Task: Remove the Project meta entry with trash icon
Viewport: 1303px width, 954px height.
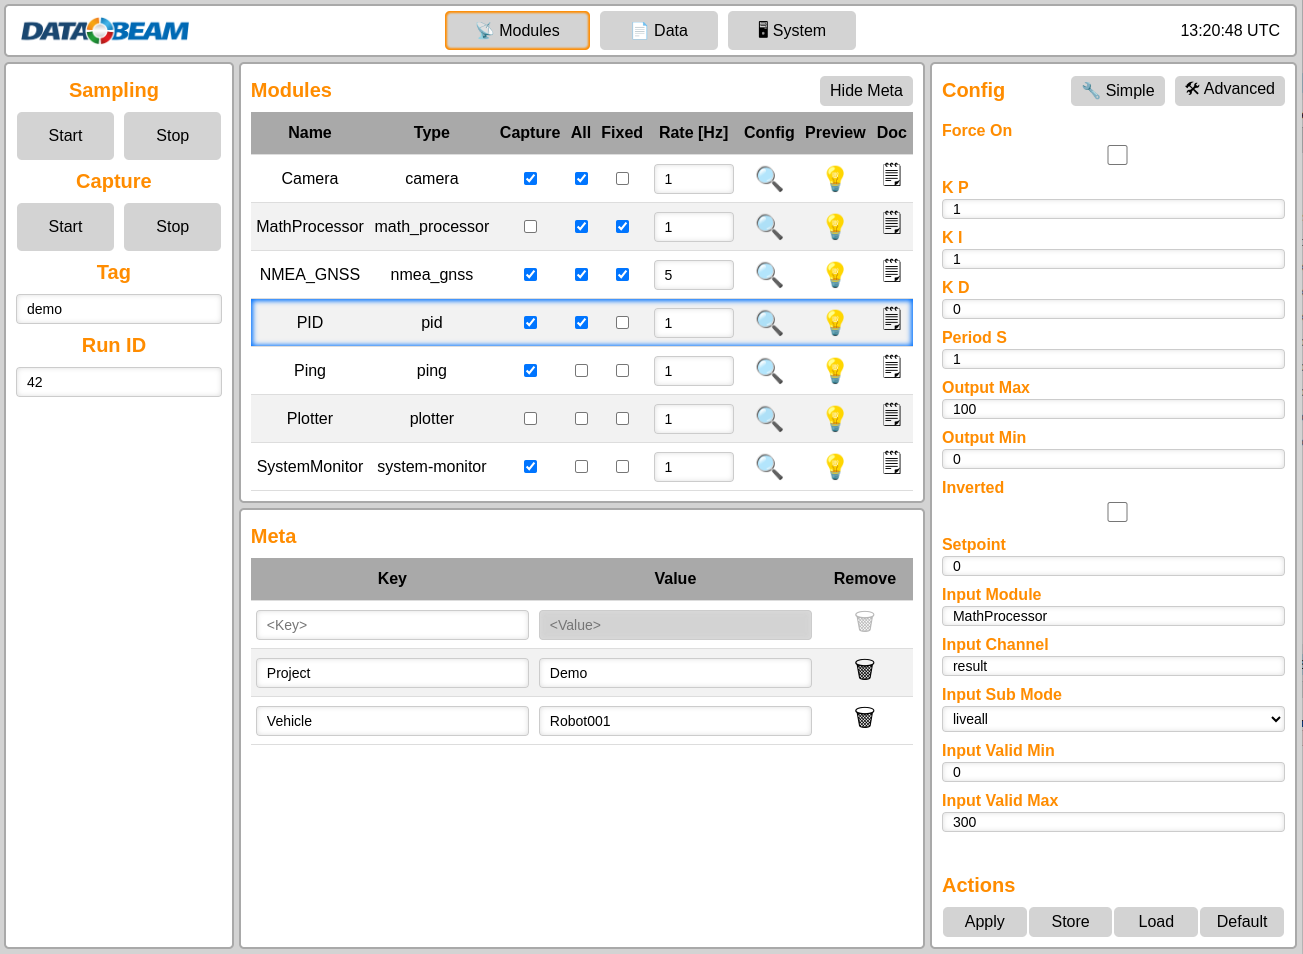Action: point(865,670)
